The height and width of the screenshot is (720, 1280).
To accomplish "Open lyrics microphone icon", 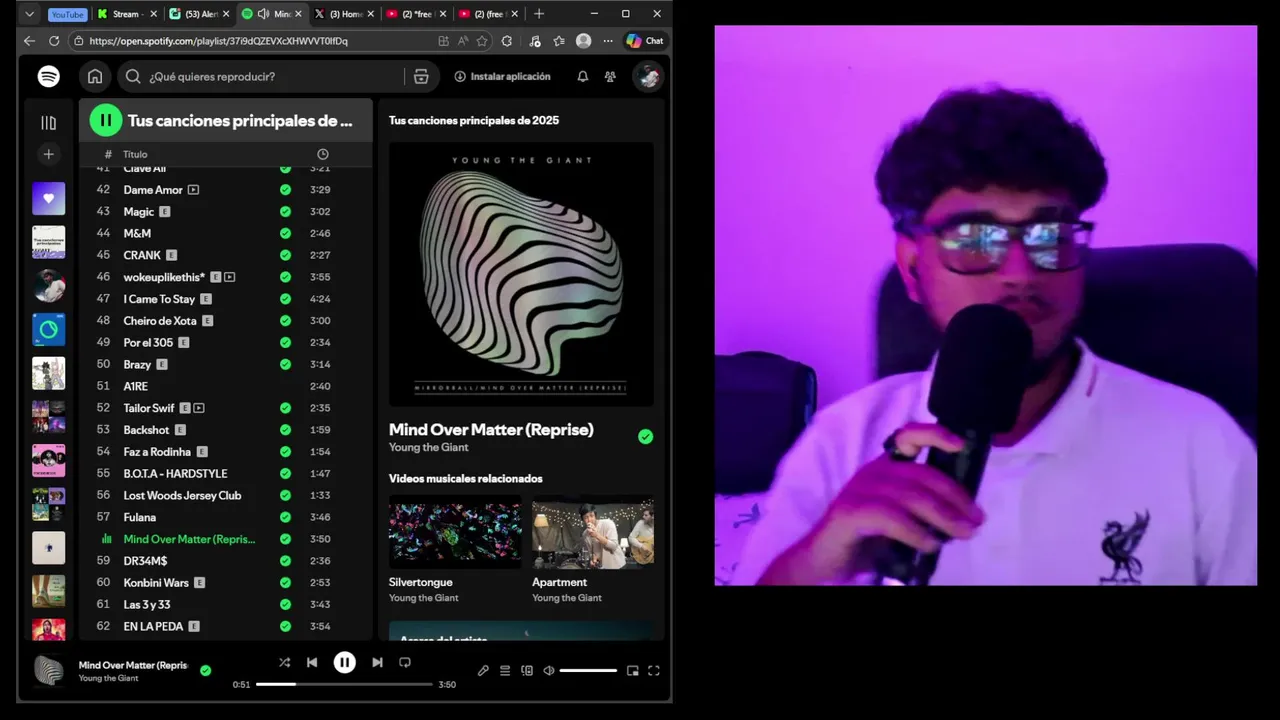I will 483,671.
